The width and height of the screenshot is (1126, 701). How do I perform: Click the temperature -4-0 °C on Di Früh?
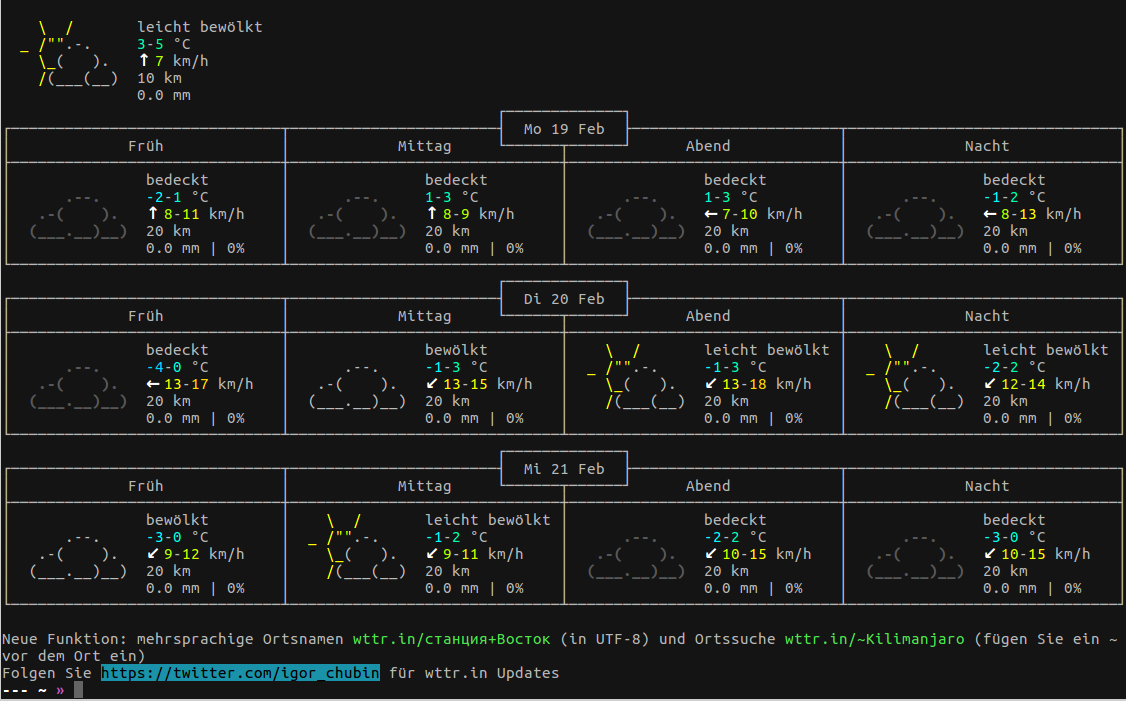pyautogui.click(x=177, y=367)
